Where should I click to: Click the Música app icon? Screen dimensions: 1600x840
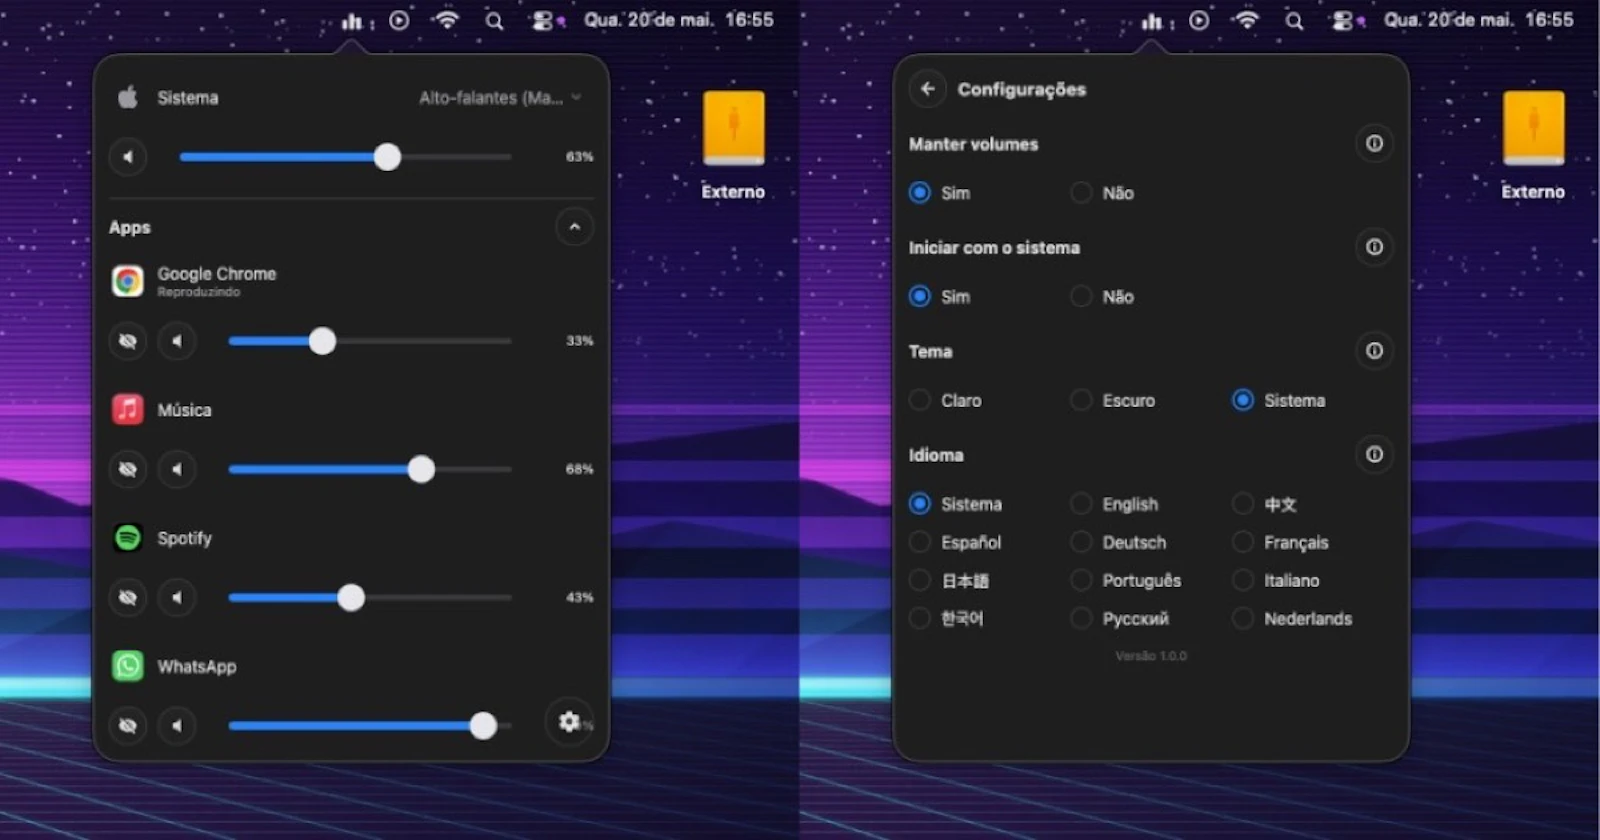128,409
